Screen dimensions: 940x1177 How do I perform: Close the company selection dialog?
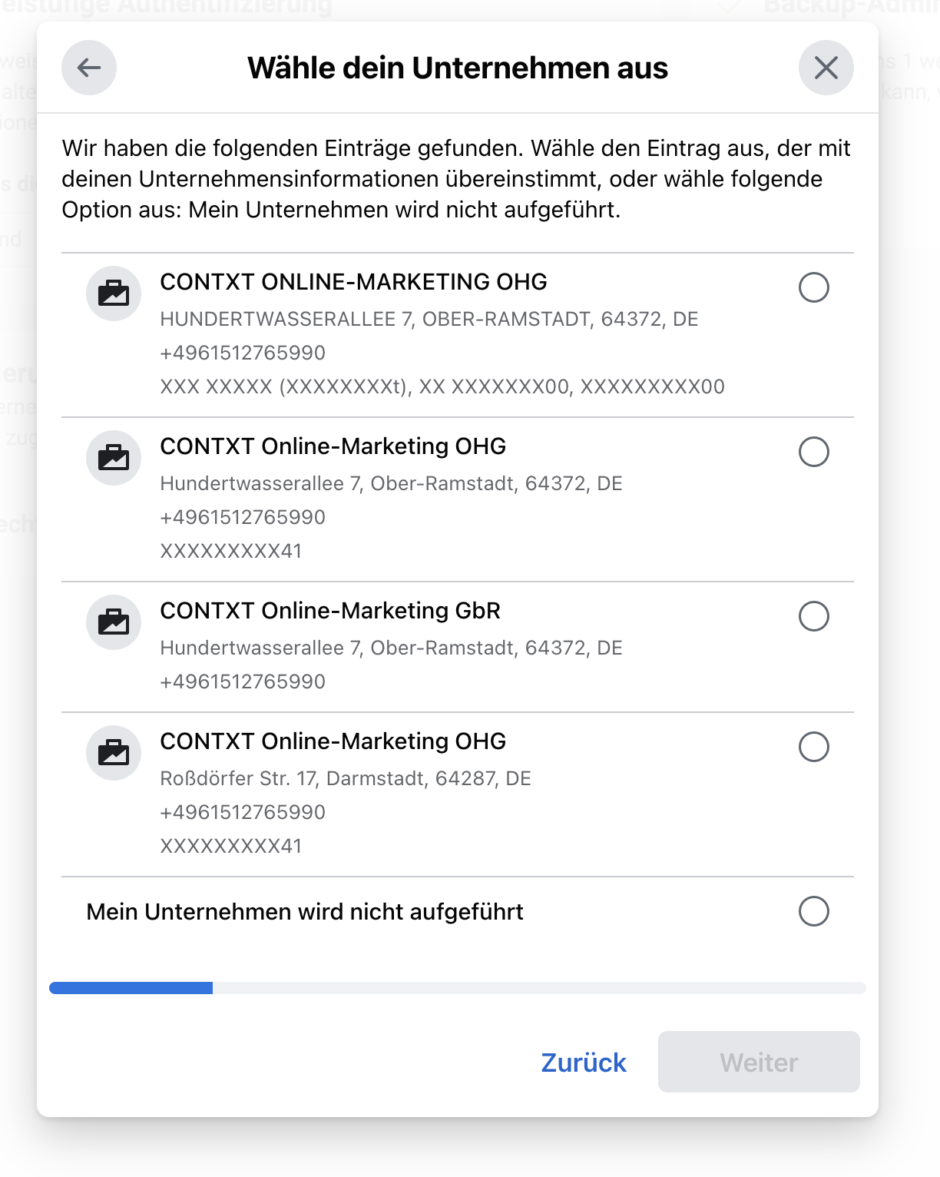pos(826,68)
